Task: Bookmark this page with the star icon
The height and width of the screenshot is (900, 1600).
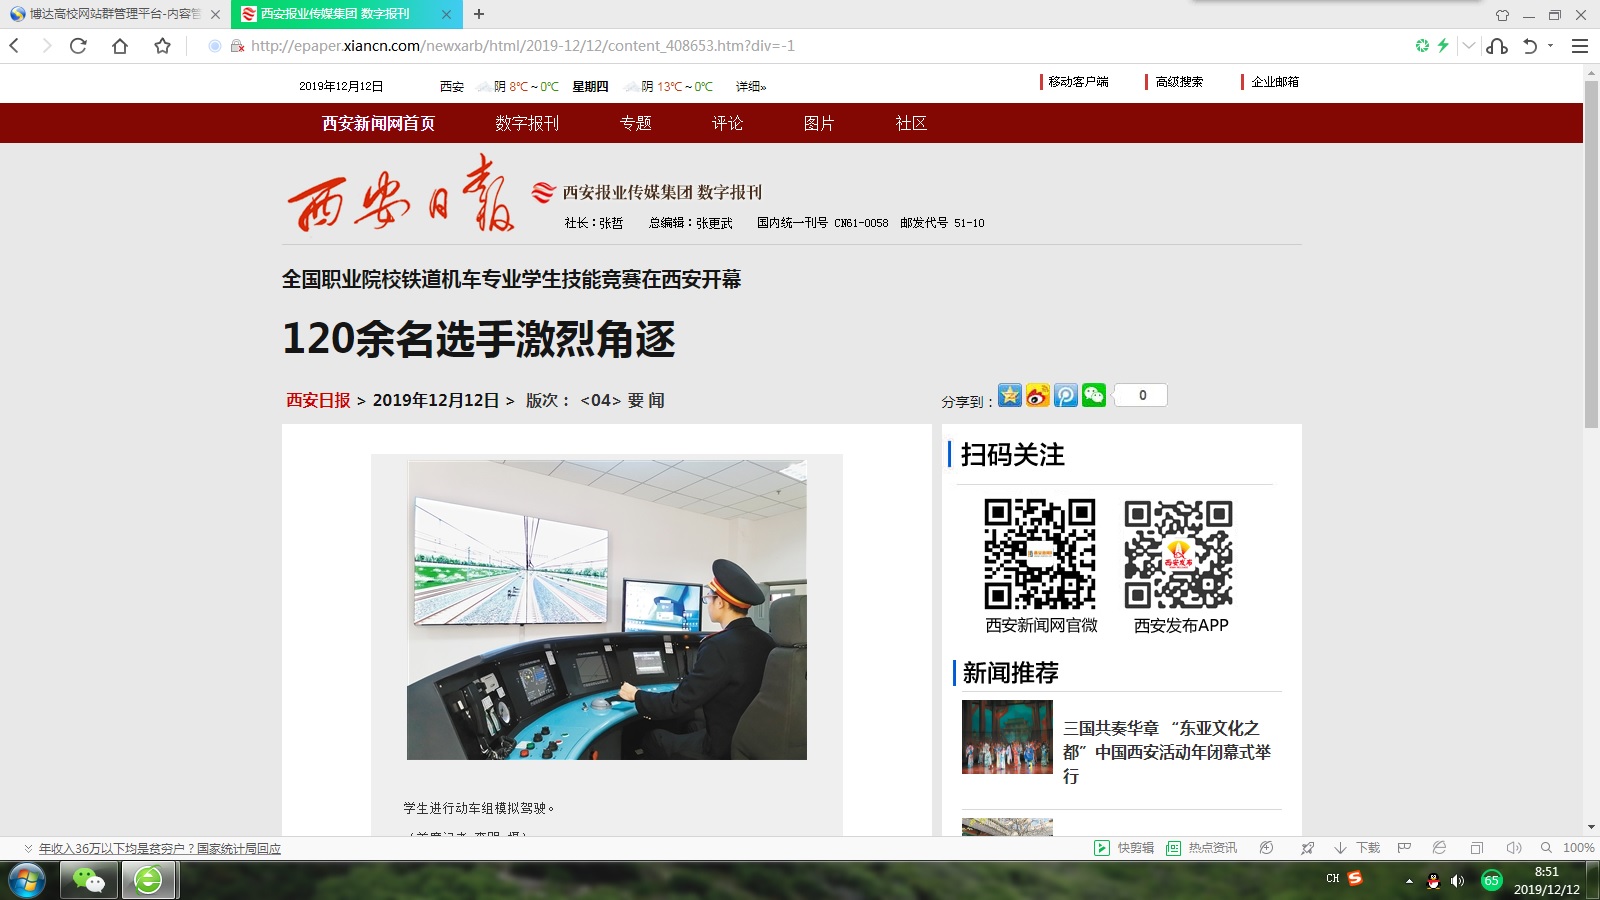Action: [162, 46]
